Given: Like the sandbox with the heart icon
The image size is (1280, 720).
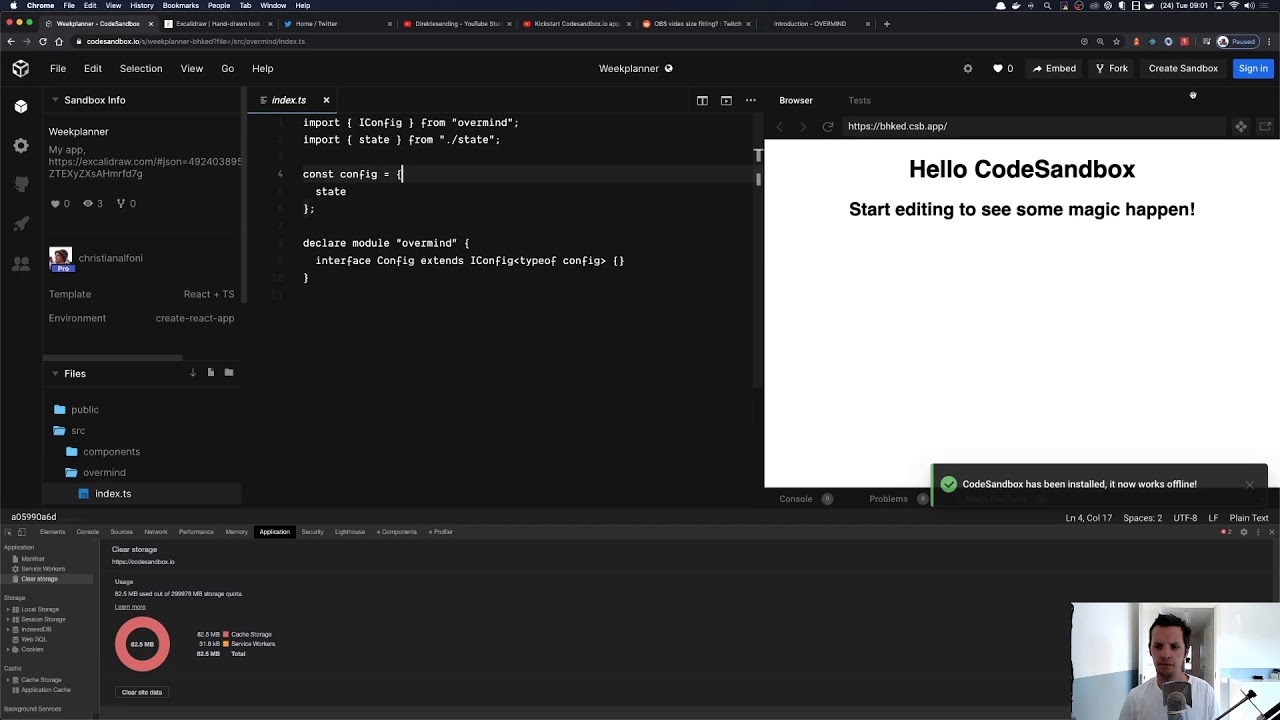Looking at the screenshot, I should [997, 69].
